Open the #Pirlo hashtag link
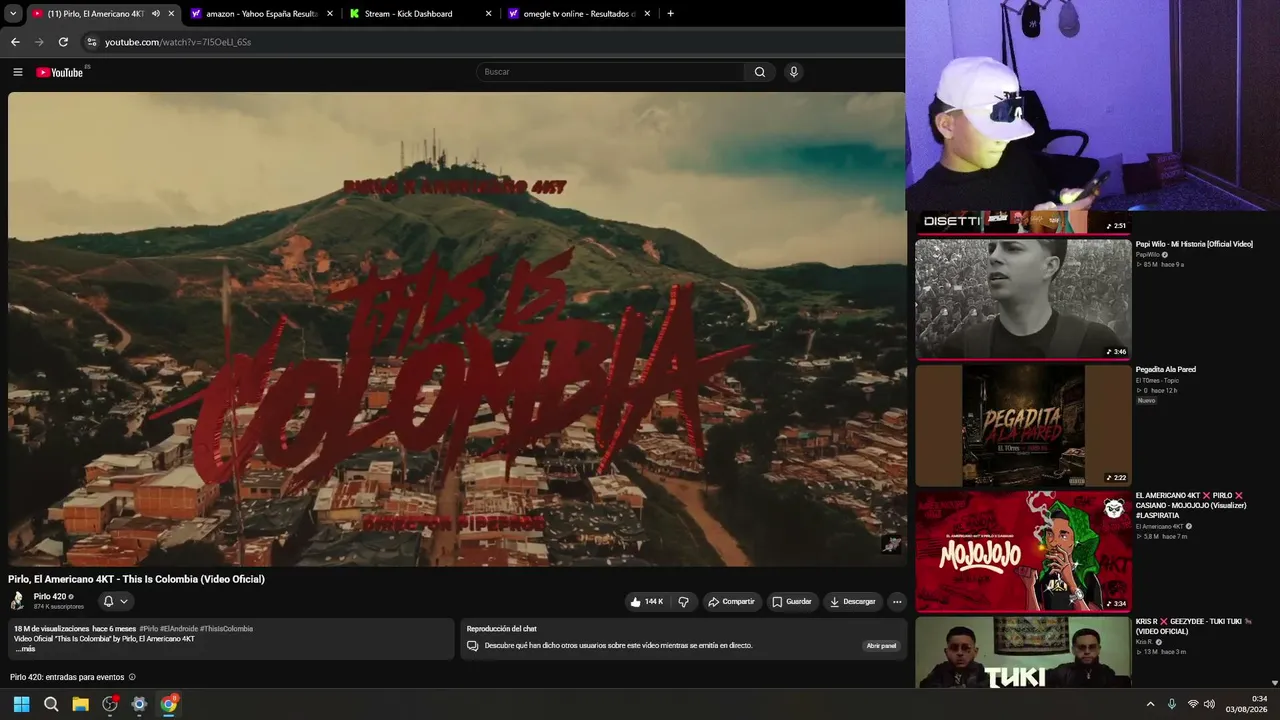The image size is (1280, 720). click(148, 629)
